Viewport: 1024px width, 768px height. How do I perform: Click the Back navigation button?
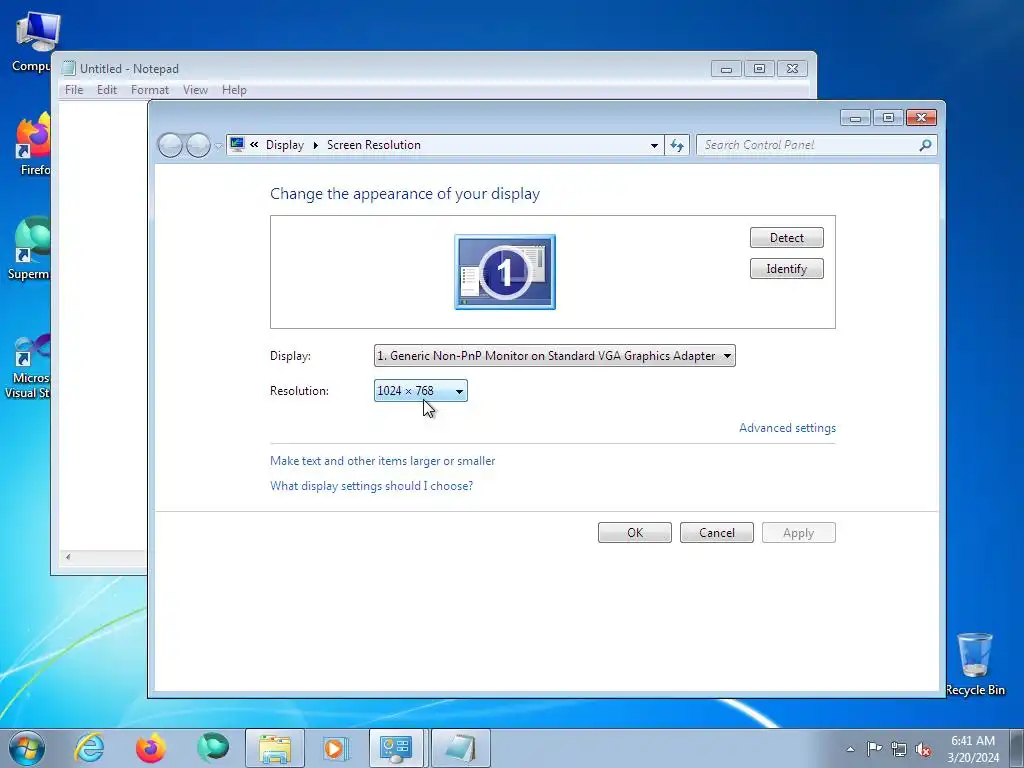pos(170,145)
